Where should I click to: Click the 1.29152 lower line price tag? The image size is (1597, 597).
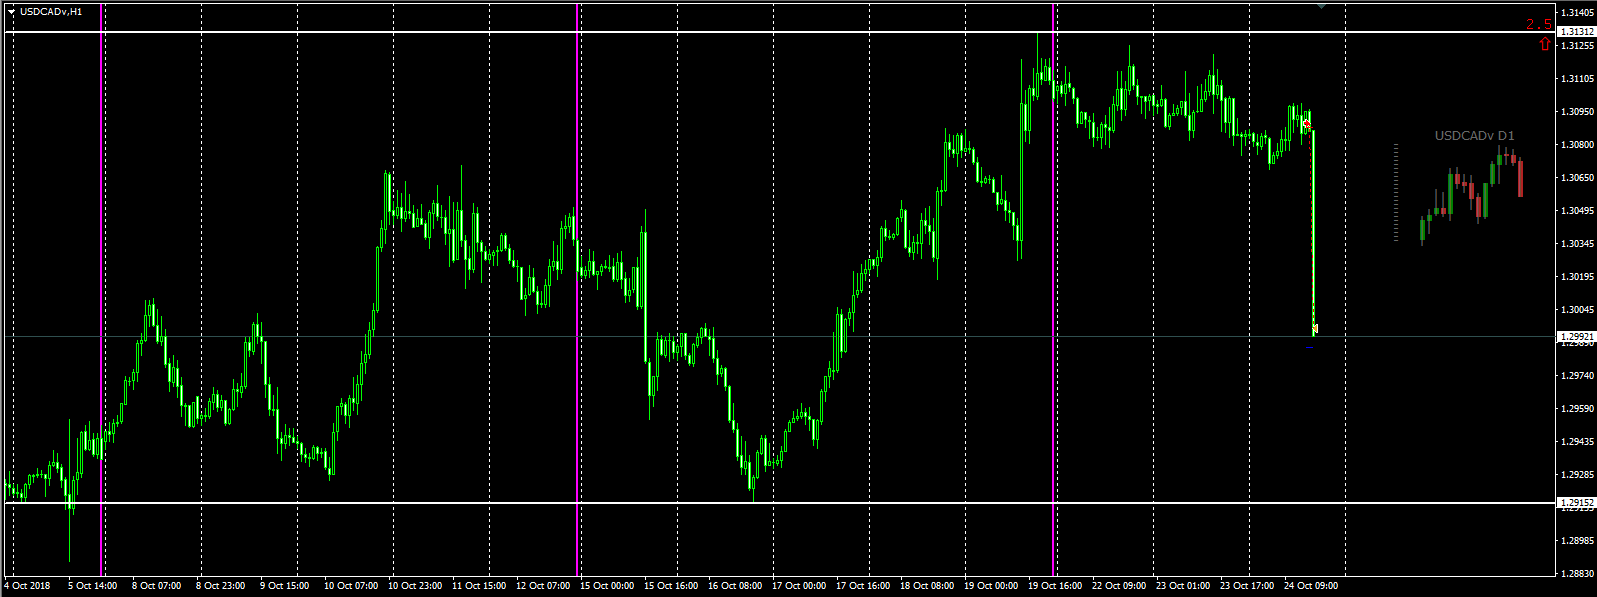click(x=1577, y=503)
